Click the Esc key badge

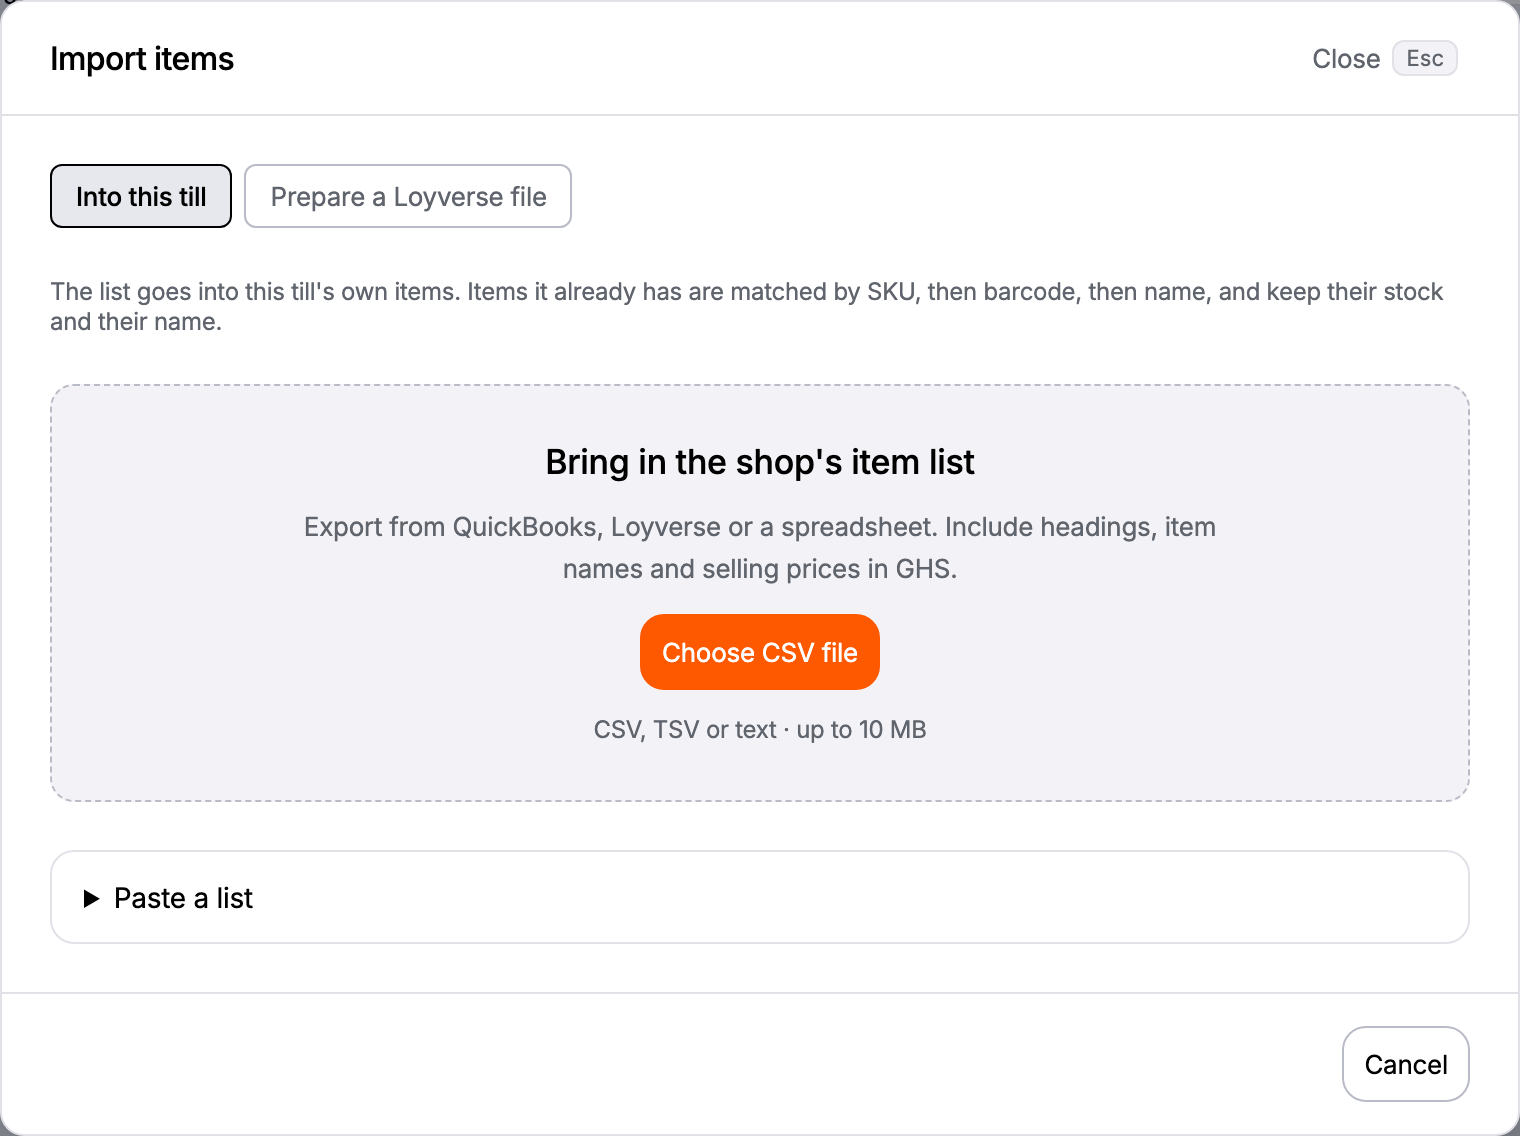pyautogui.click(x=1425, y=58)
